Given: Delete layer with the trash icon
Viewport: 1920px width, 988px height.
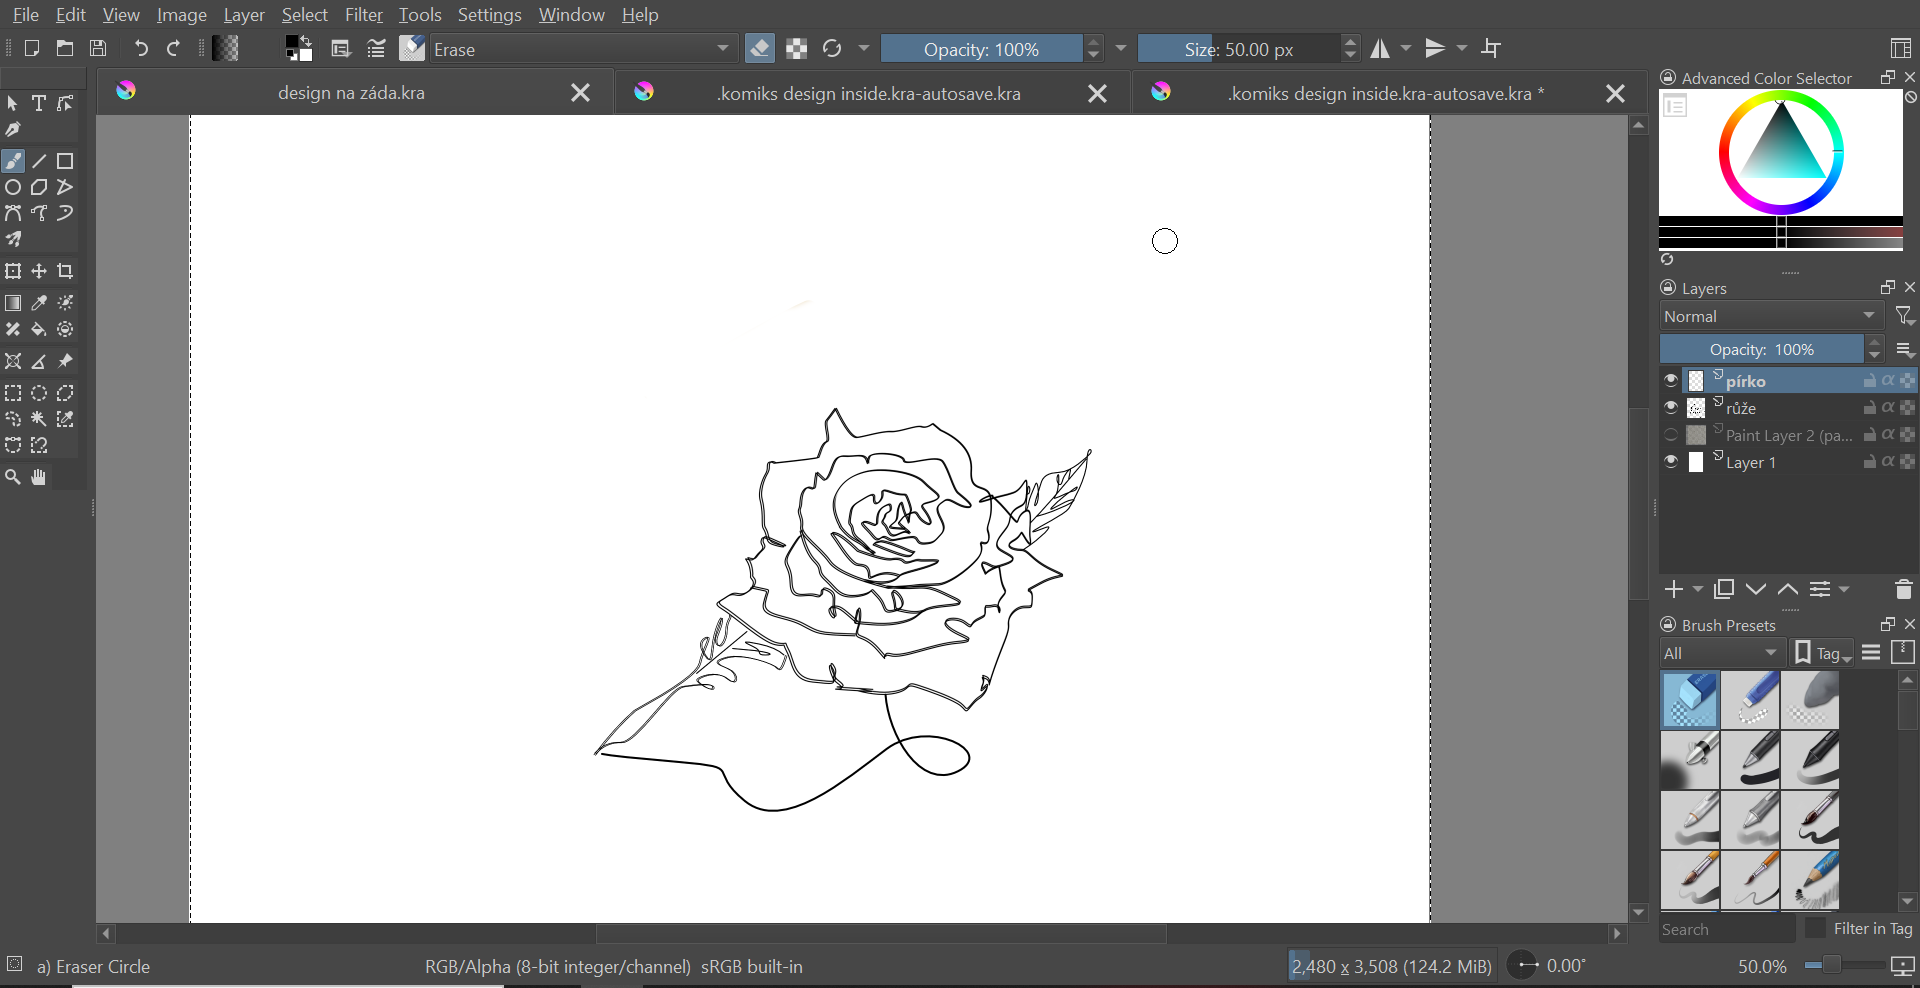Looking at the screenshot, I should pyautogui.click(x=1903, y=590).
